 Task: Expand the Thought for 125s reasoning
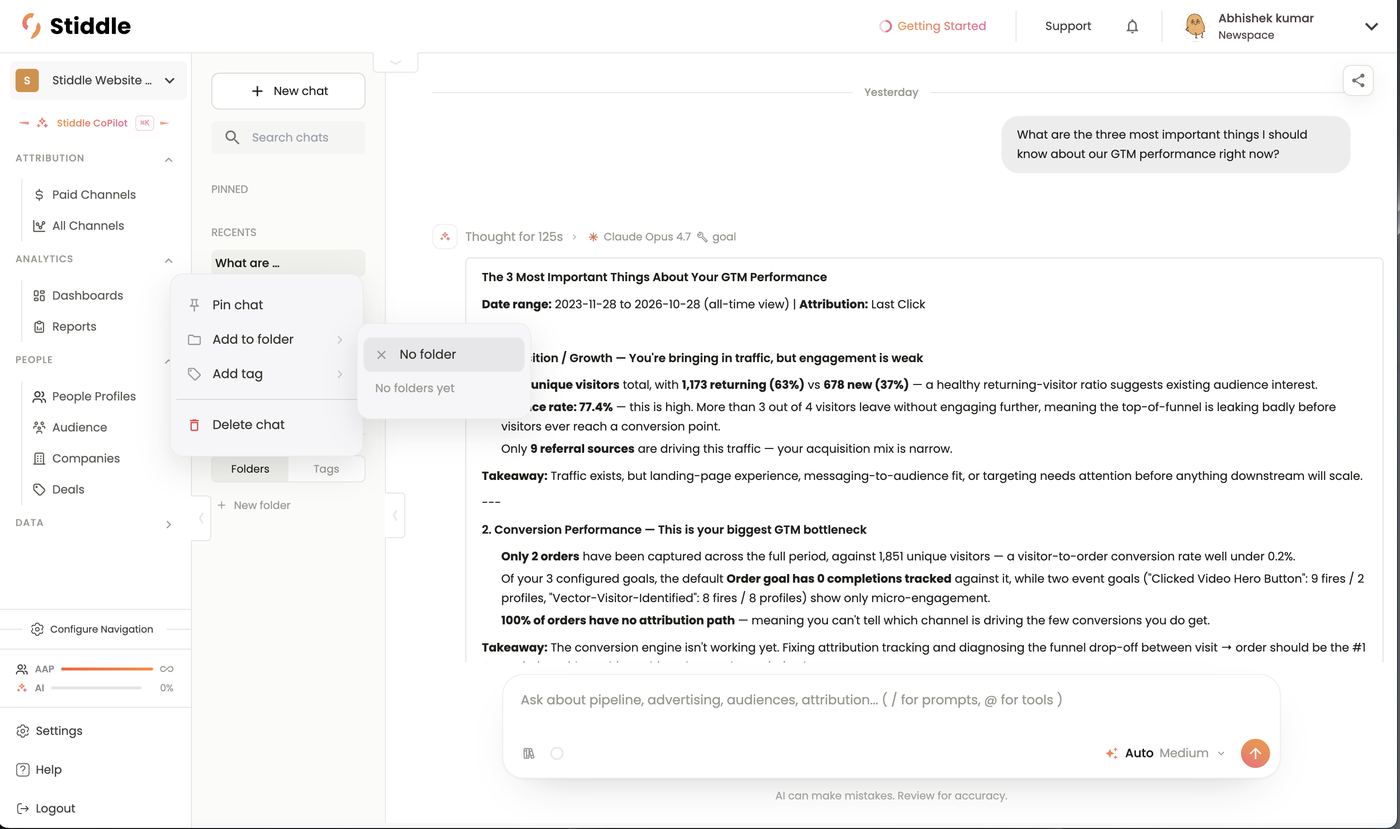521,237
